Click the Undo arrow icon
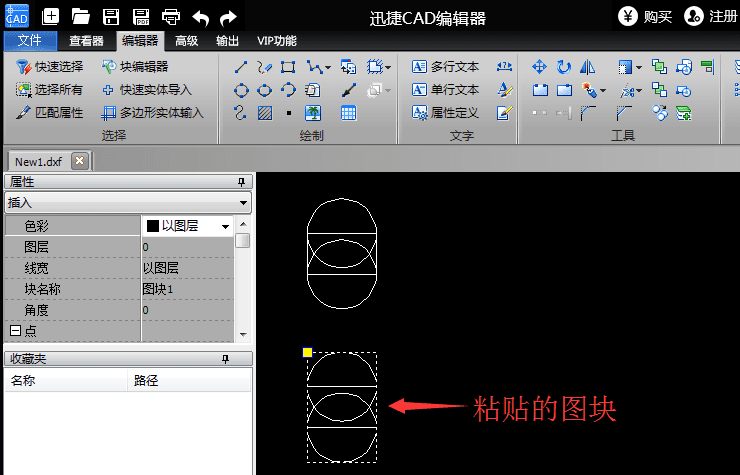740x475 pixels. [201, 18]
